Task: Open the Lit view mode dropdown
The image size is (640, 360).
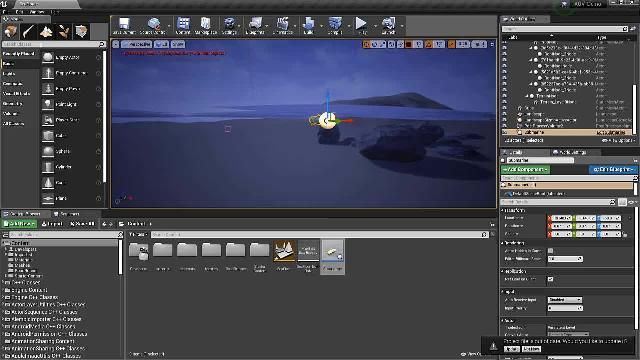Action: point(161,44)
